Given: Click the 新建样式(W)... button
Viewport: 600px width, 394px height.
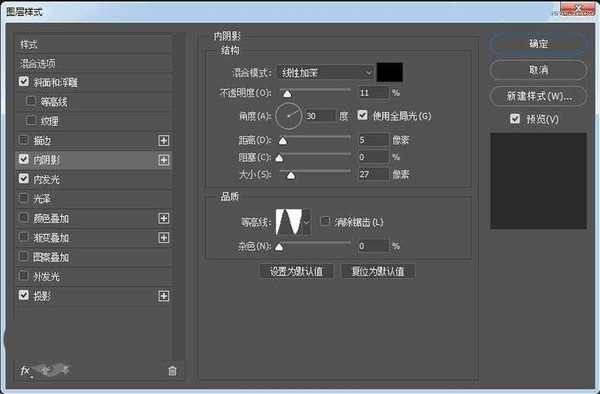Looking at the screenshot, I should coord(538,96).
